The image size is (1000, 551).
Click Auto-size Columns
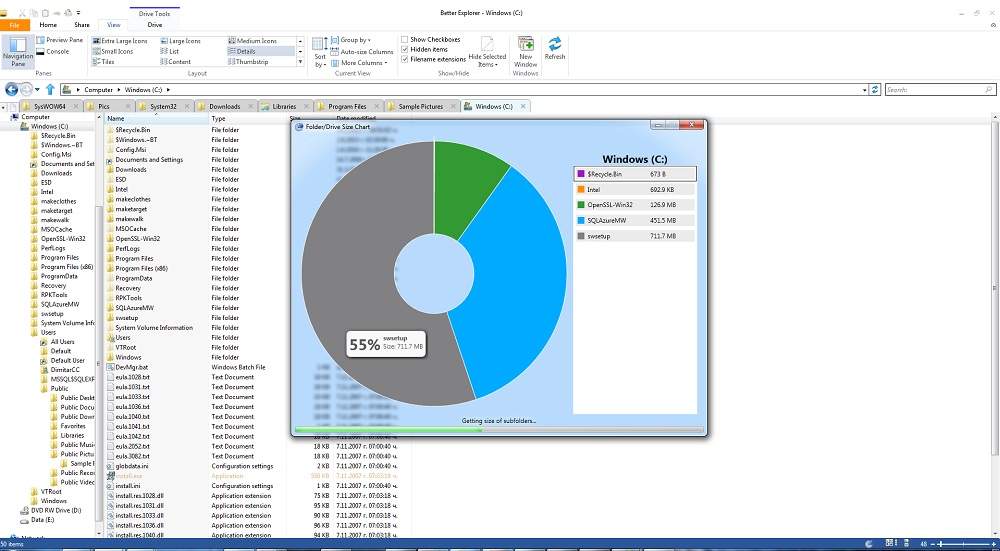(x=362, y=52)
